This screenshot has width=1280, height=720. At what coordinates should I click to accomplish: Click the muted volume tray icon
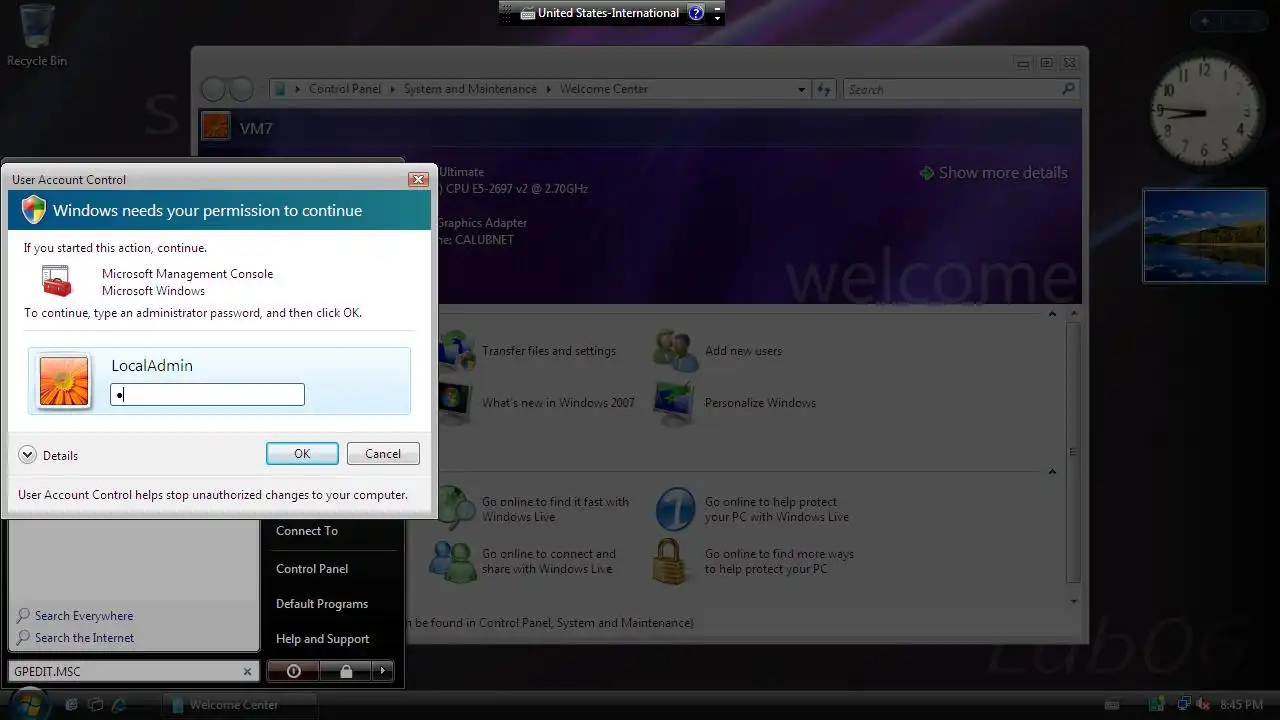click(x=1203, y=705)
